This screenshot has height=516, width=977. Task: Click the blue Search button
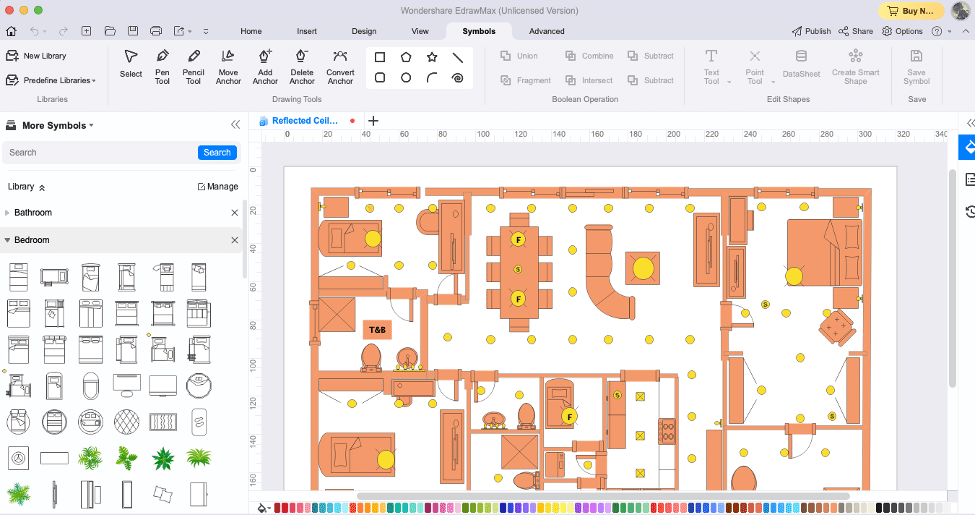[217, 152]
